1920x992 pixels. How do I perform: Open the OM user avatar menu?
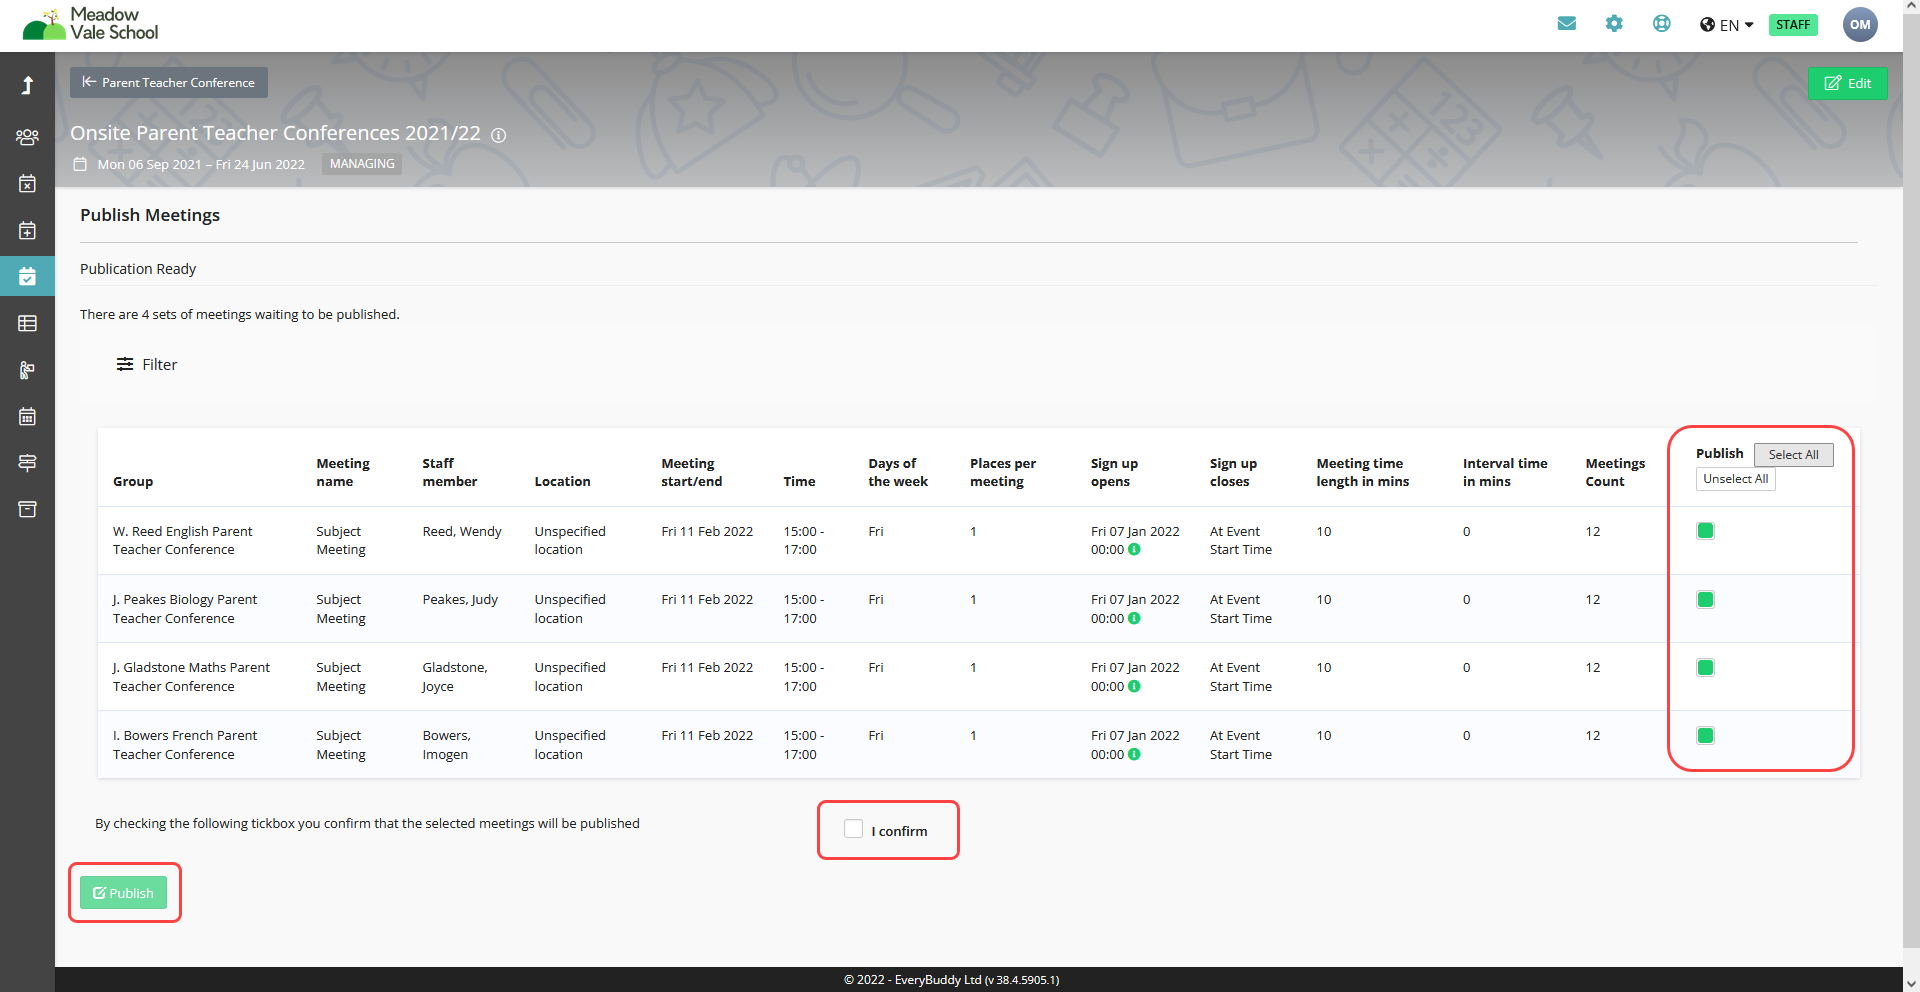coord(1859,25)
